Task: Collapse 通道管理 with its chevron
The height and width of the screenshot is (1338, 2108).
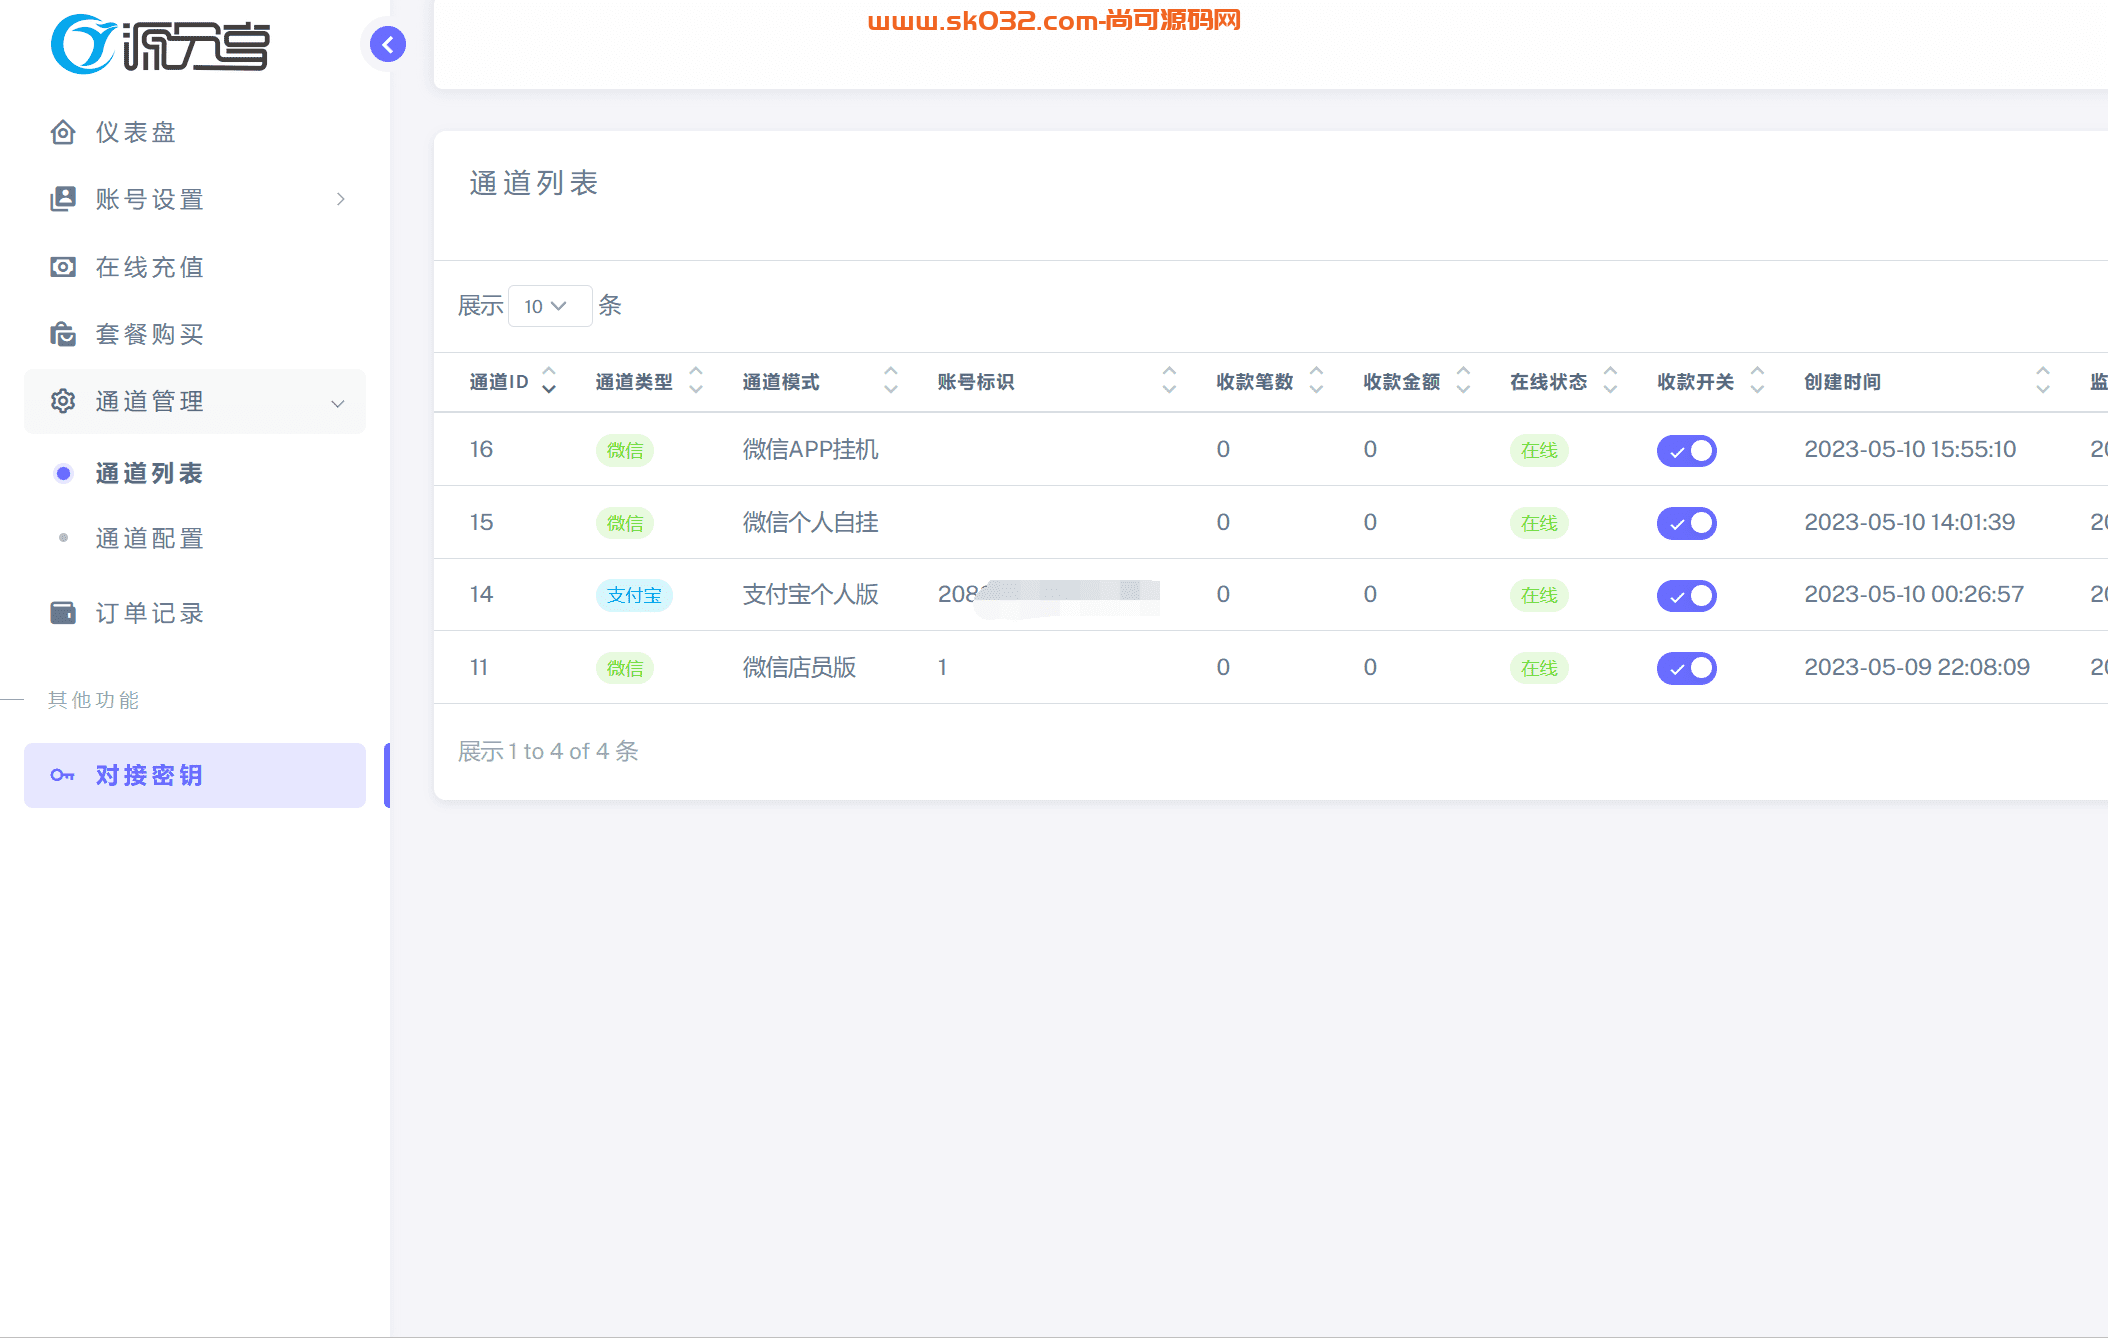Action: (x=338, y=403)
